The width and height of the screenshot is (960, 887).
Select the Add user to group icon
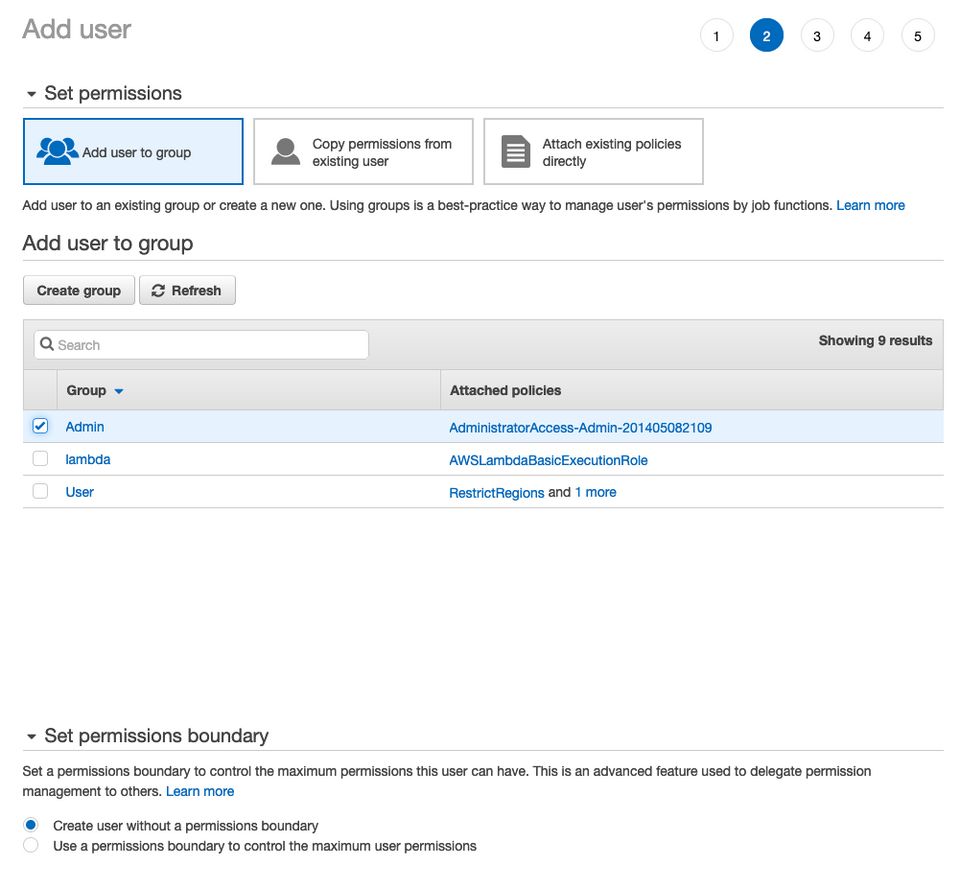[55, 149]
